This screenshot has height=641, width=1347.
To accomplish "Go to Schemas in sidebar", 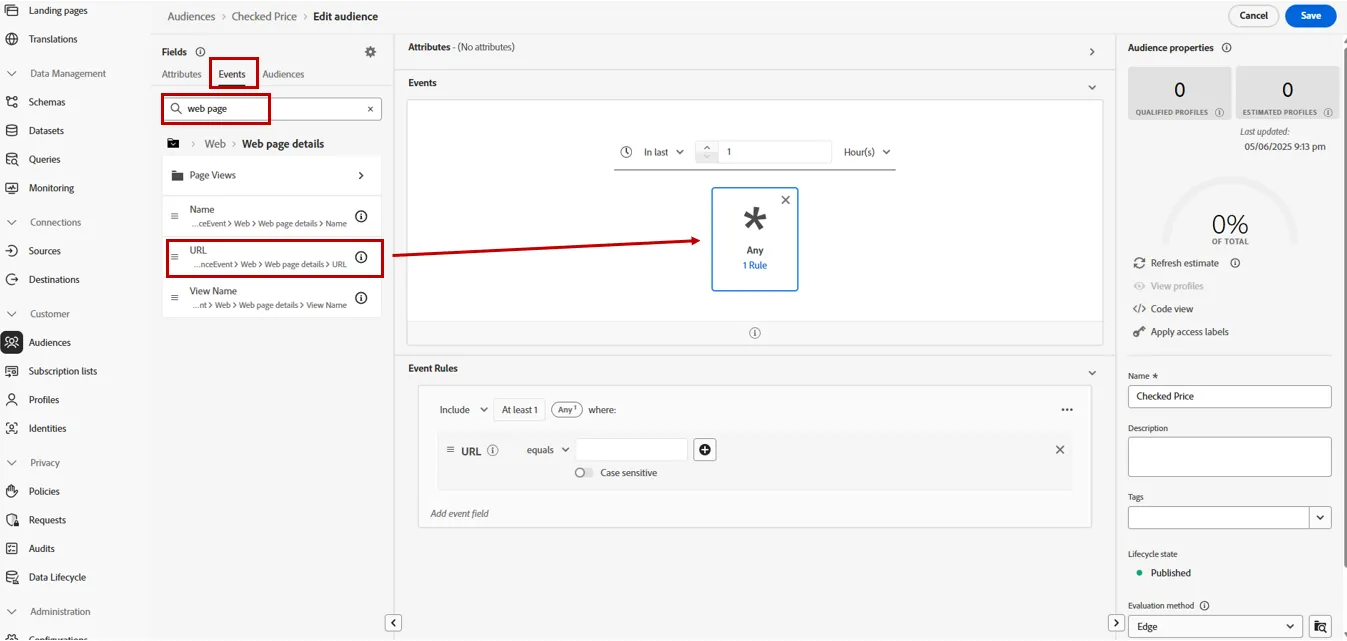I will (46, 102).
